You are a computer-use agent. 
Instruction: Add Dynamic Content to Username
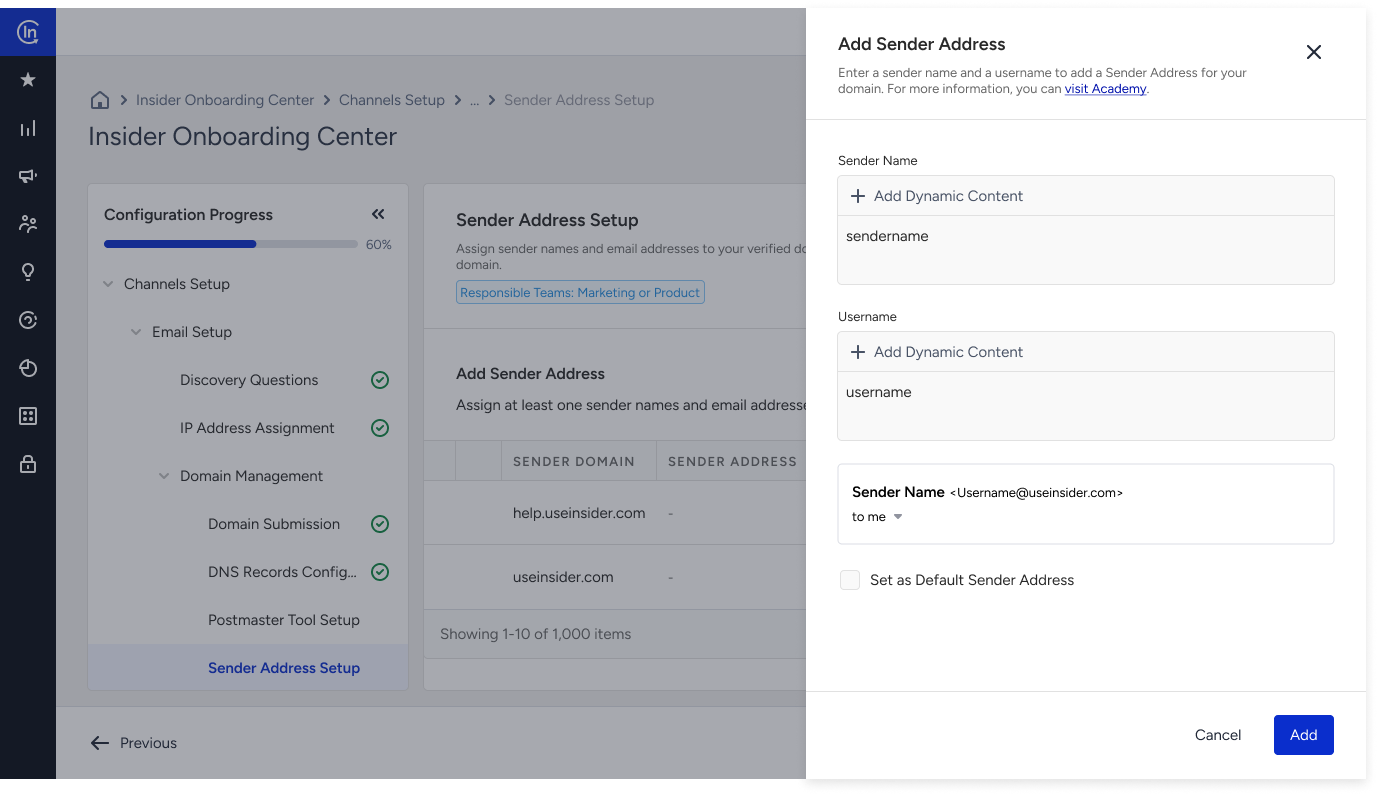click(x=936, y=352)
